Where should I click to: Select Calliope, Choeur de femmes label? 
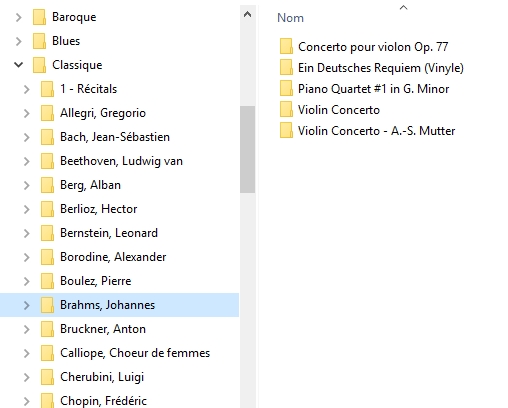point(135,353)
